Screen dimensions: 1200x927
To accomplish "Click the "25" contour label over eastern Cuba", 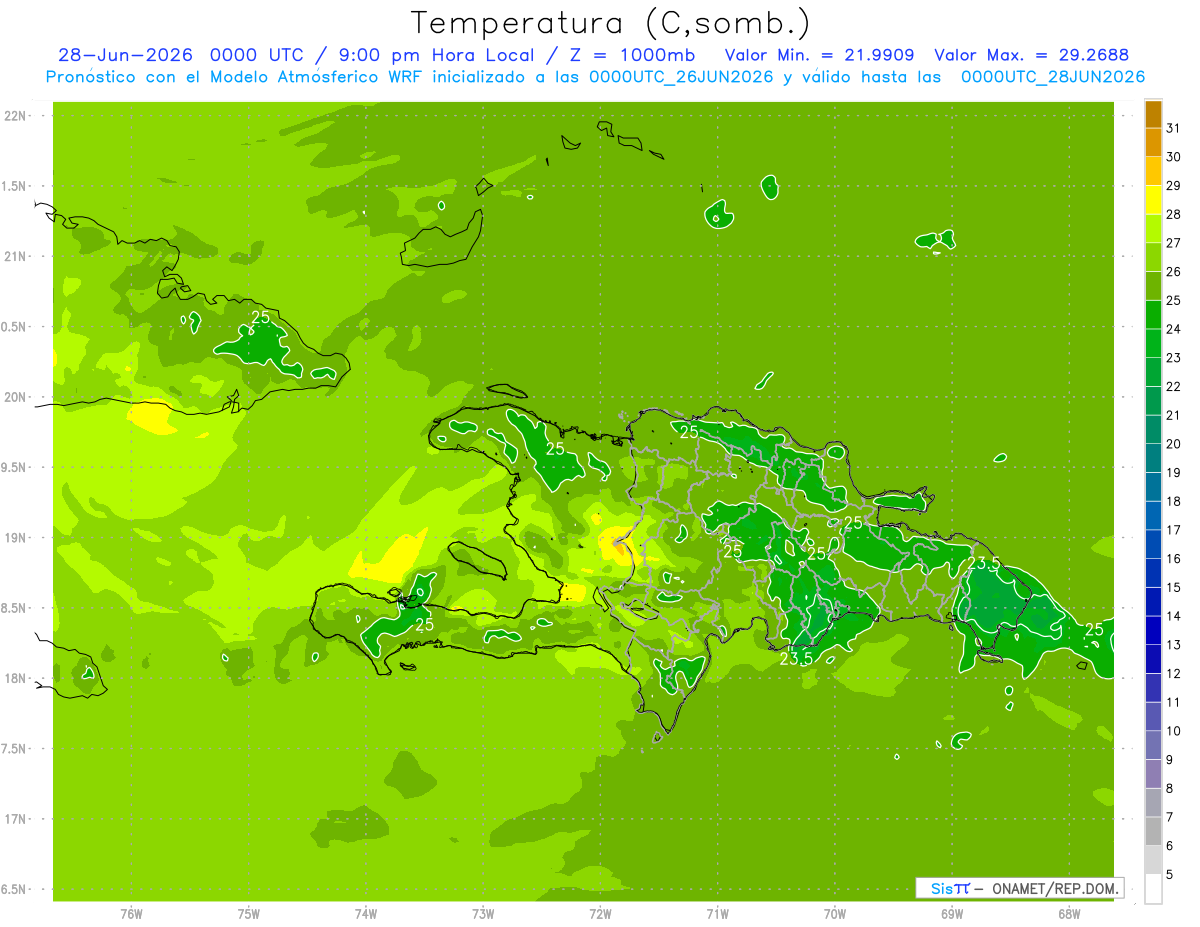I will coord(260,317).
